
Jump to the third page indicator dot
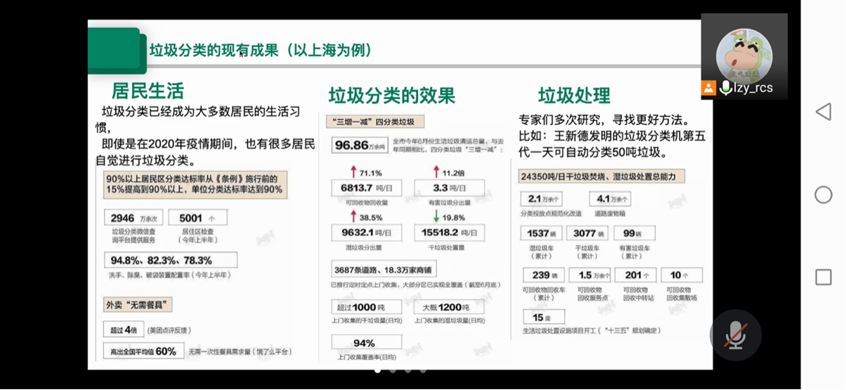pyautogui.click(x=408, y=370)
